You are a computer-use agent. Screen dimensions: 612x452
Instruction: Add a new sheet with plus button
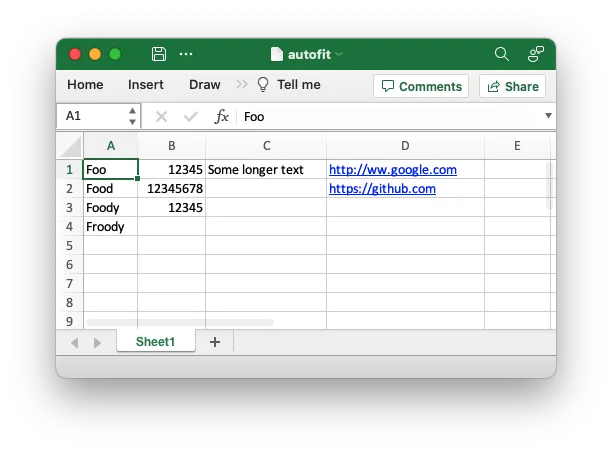tap(215, 342)
